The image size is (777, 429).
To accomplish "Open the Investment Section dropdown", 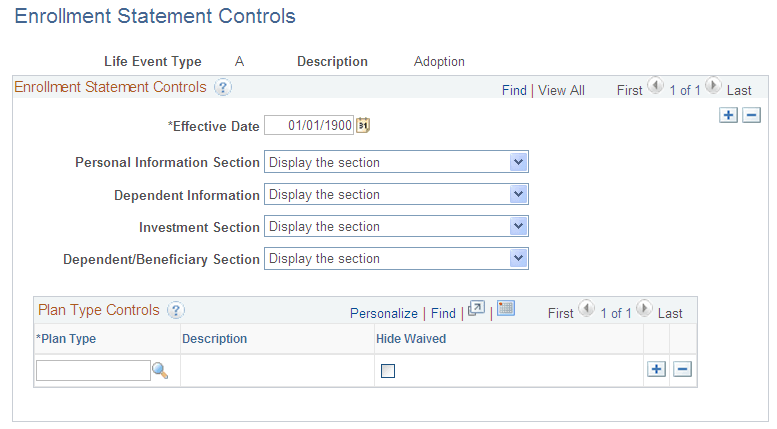I will (517, 227).
